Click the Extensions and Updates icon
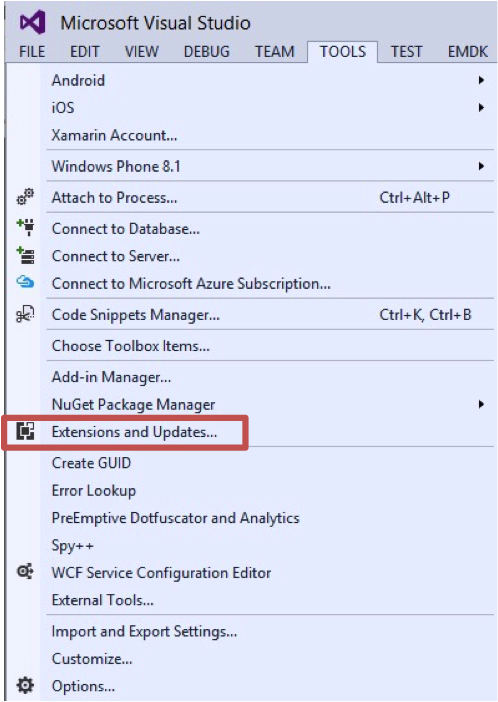This screenshot has width=498, height=702. (x=26, y=431)
